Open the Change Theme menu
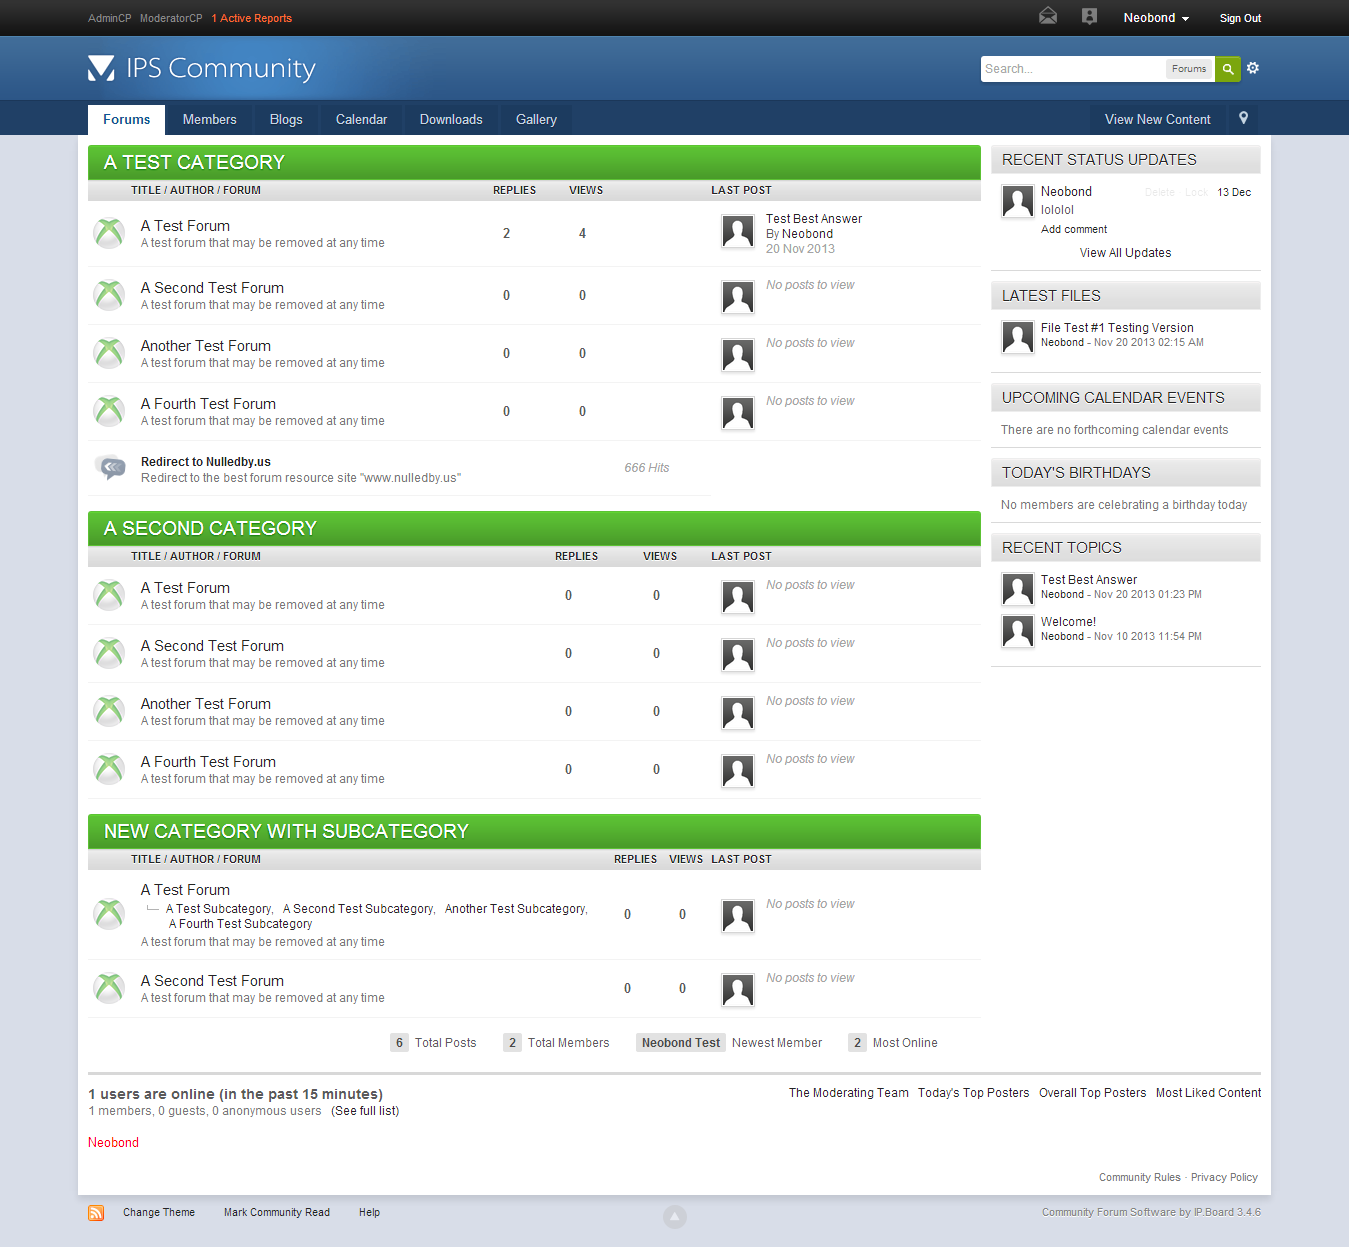The width and height of the screenshot is (1349, 1247). (159, 1212)
